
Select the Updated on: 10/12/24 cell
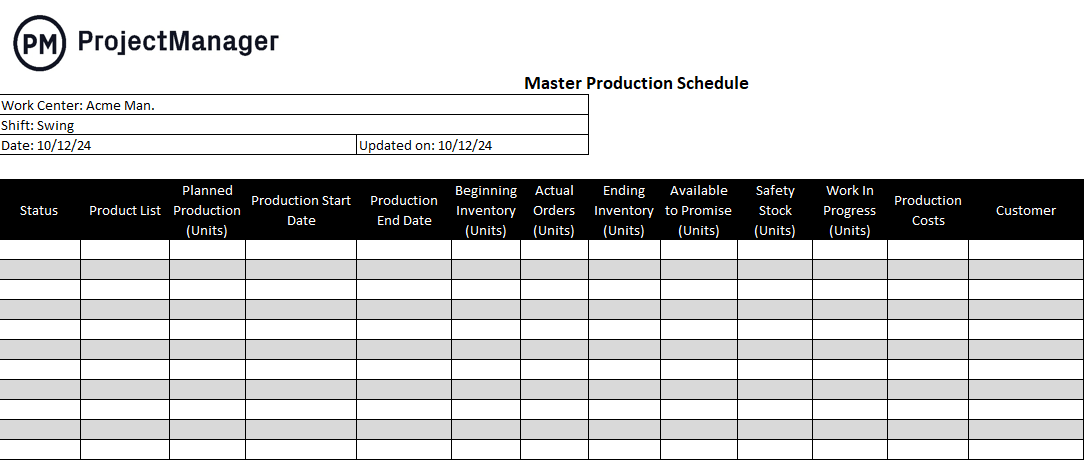coord(473,145)
